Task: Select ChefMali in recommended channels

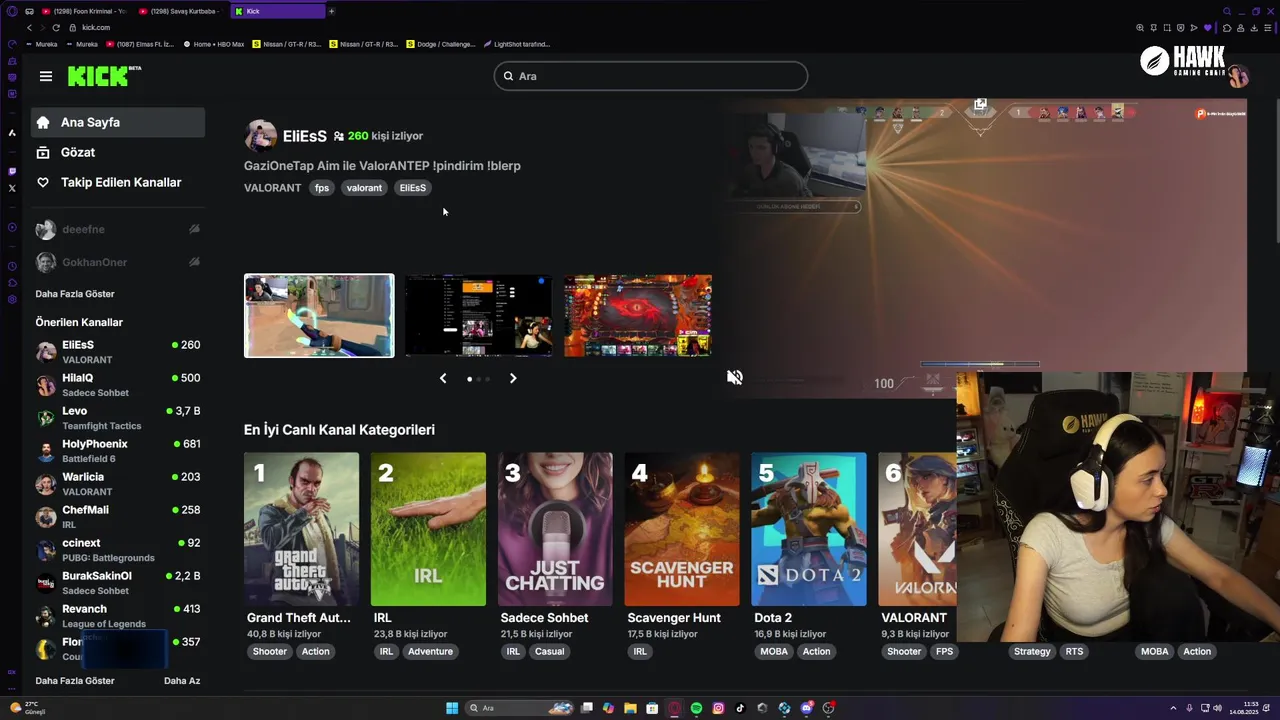Action: click(x=118, y=516)
